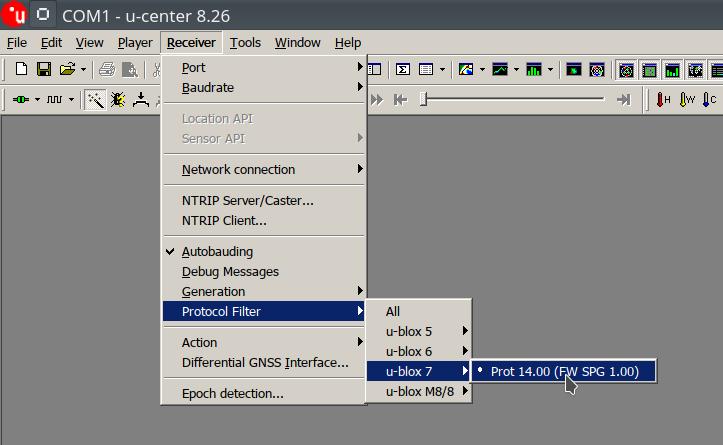Click the download arrow toolbar icon
723x445 pixels.
141,100
